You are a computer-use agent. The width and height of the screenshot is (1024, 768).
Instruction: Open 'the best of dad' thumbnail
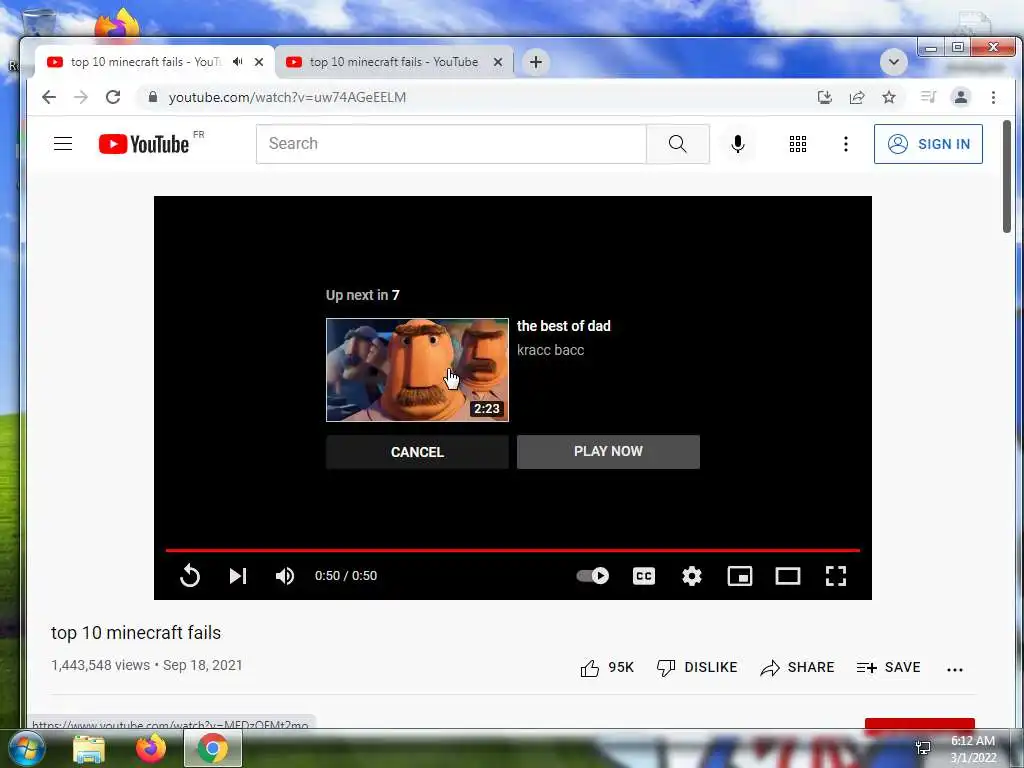(x=417, y=370)
